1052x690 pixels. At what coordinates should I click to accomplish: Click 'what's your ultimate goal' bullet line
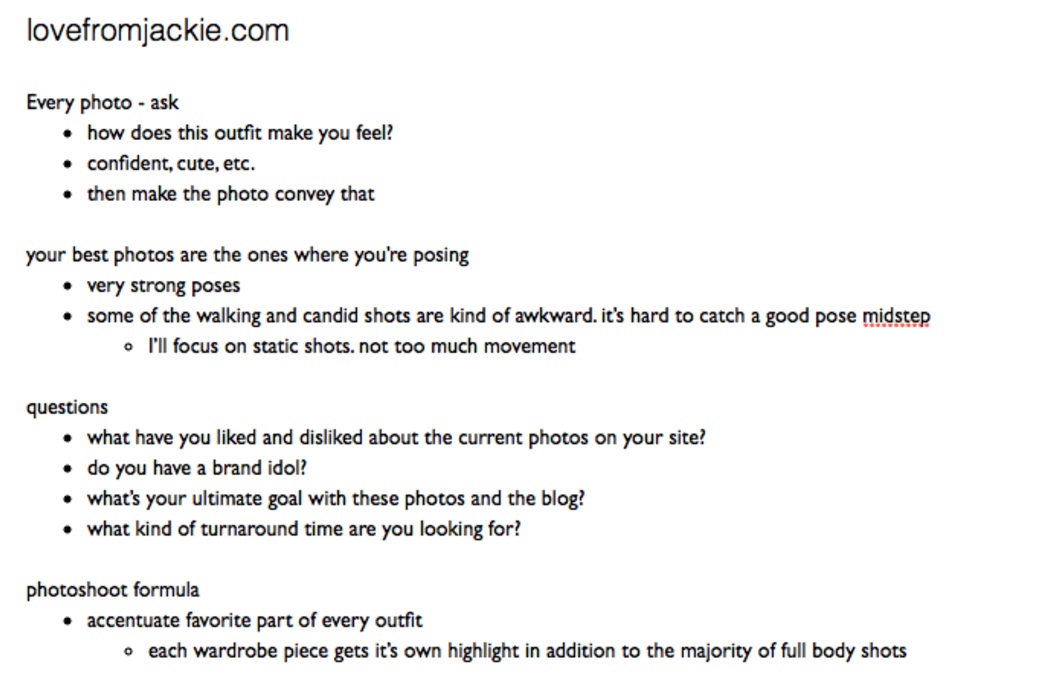(x=335, y=498)
